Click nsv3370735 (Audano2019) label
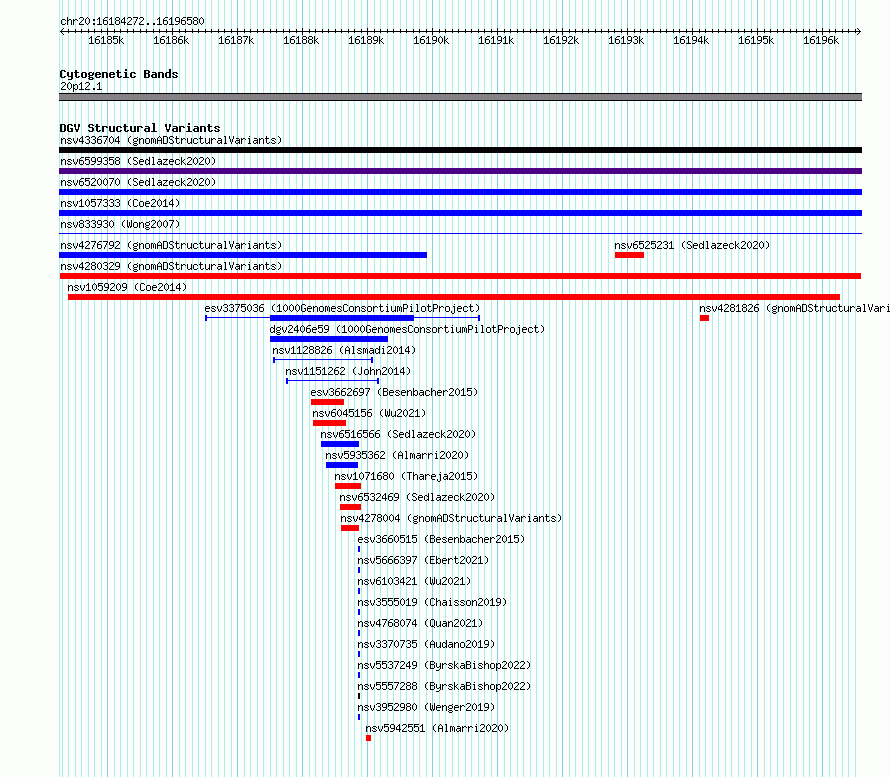This screenshot has width=890, height=777. click(426, 644)
